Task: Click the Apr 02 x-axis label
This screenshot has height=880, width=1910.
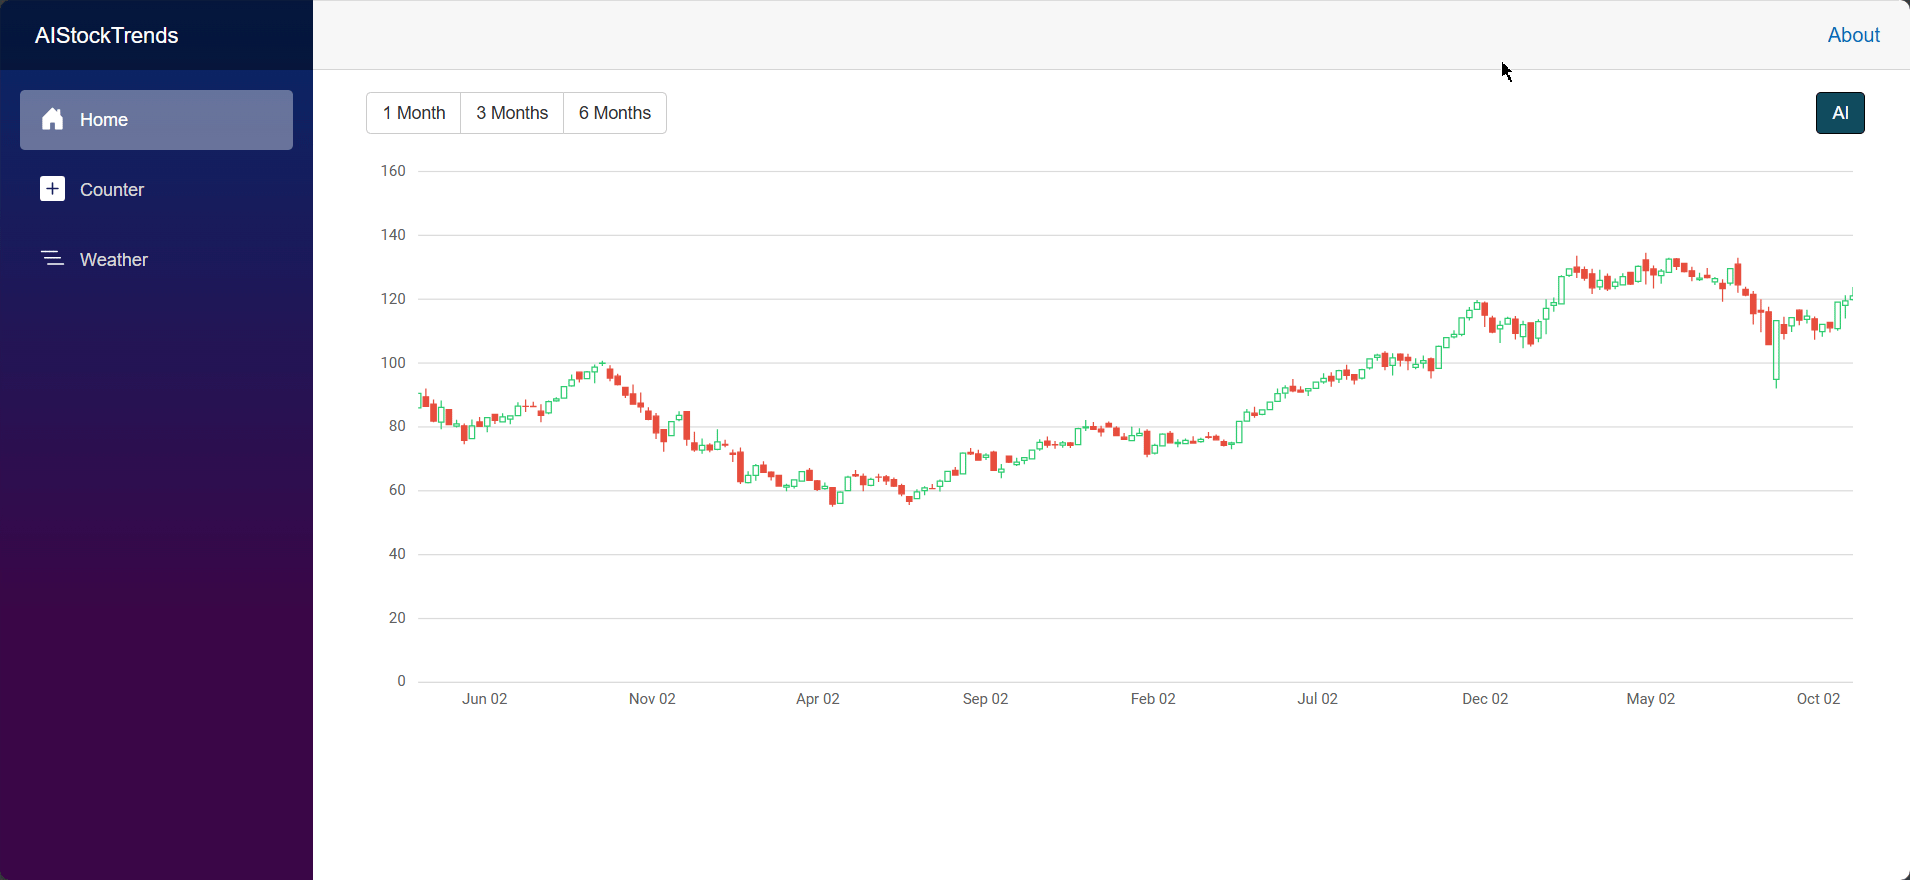Action: [818, 699]
